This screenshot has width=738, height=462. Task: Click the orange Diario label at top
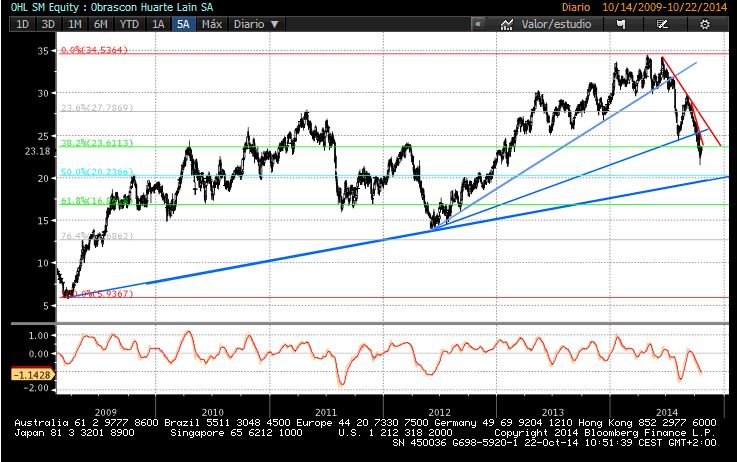click(x=575, y=7)
